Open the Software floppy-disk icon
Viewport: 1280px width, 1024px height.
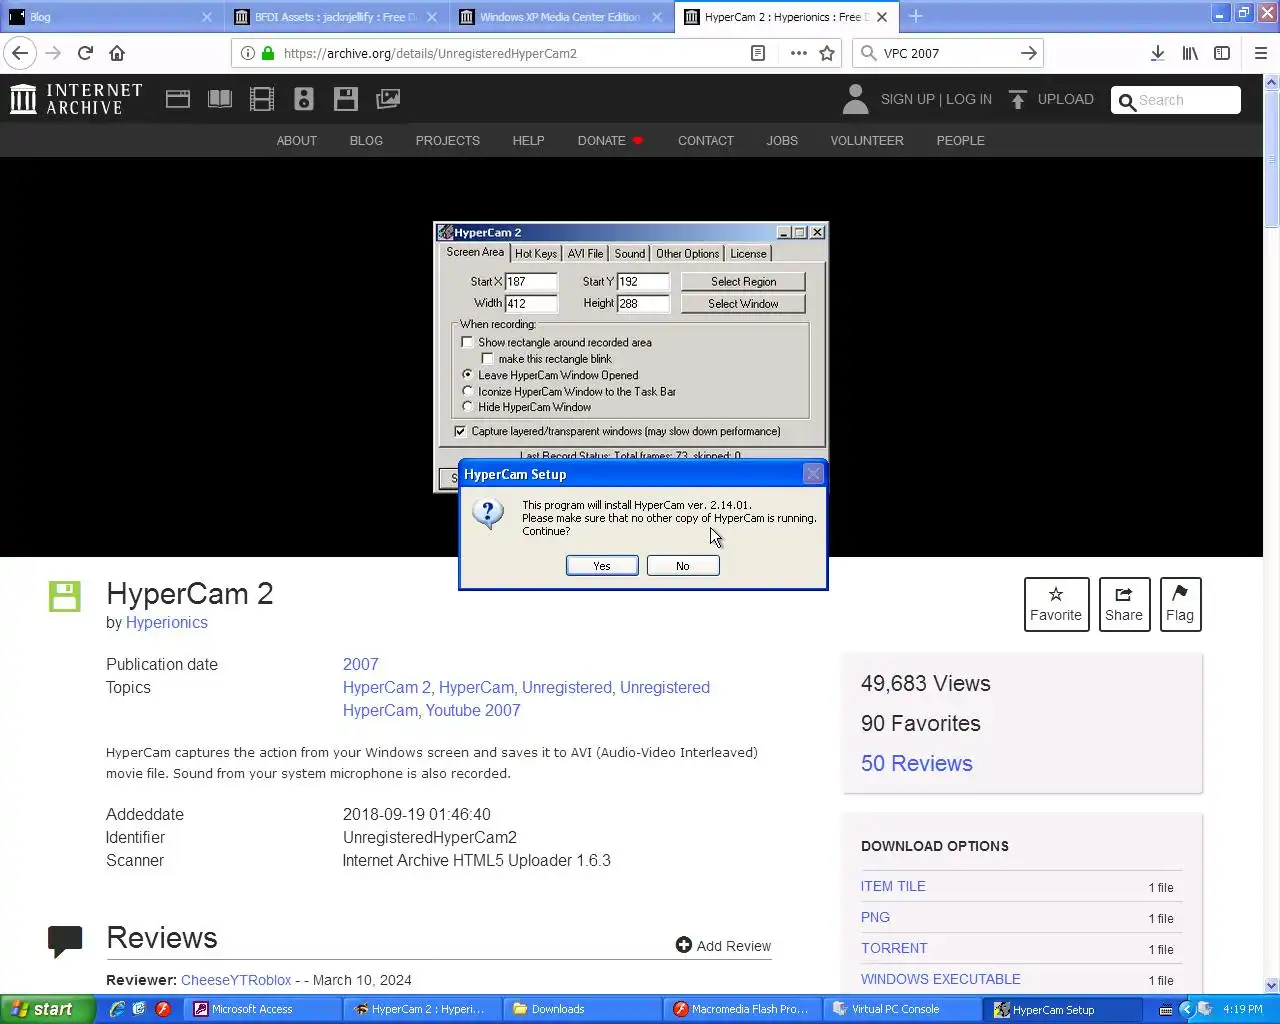[x=346, y=99]
